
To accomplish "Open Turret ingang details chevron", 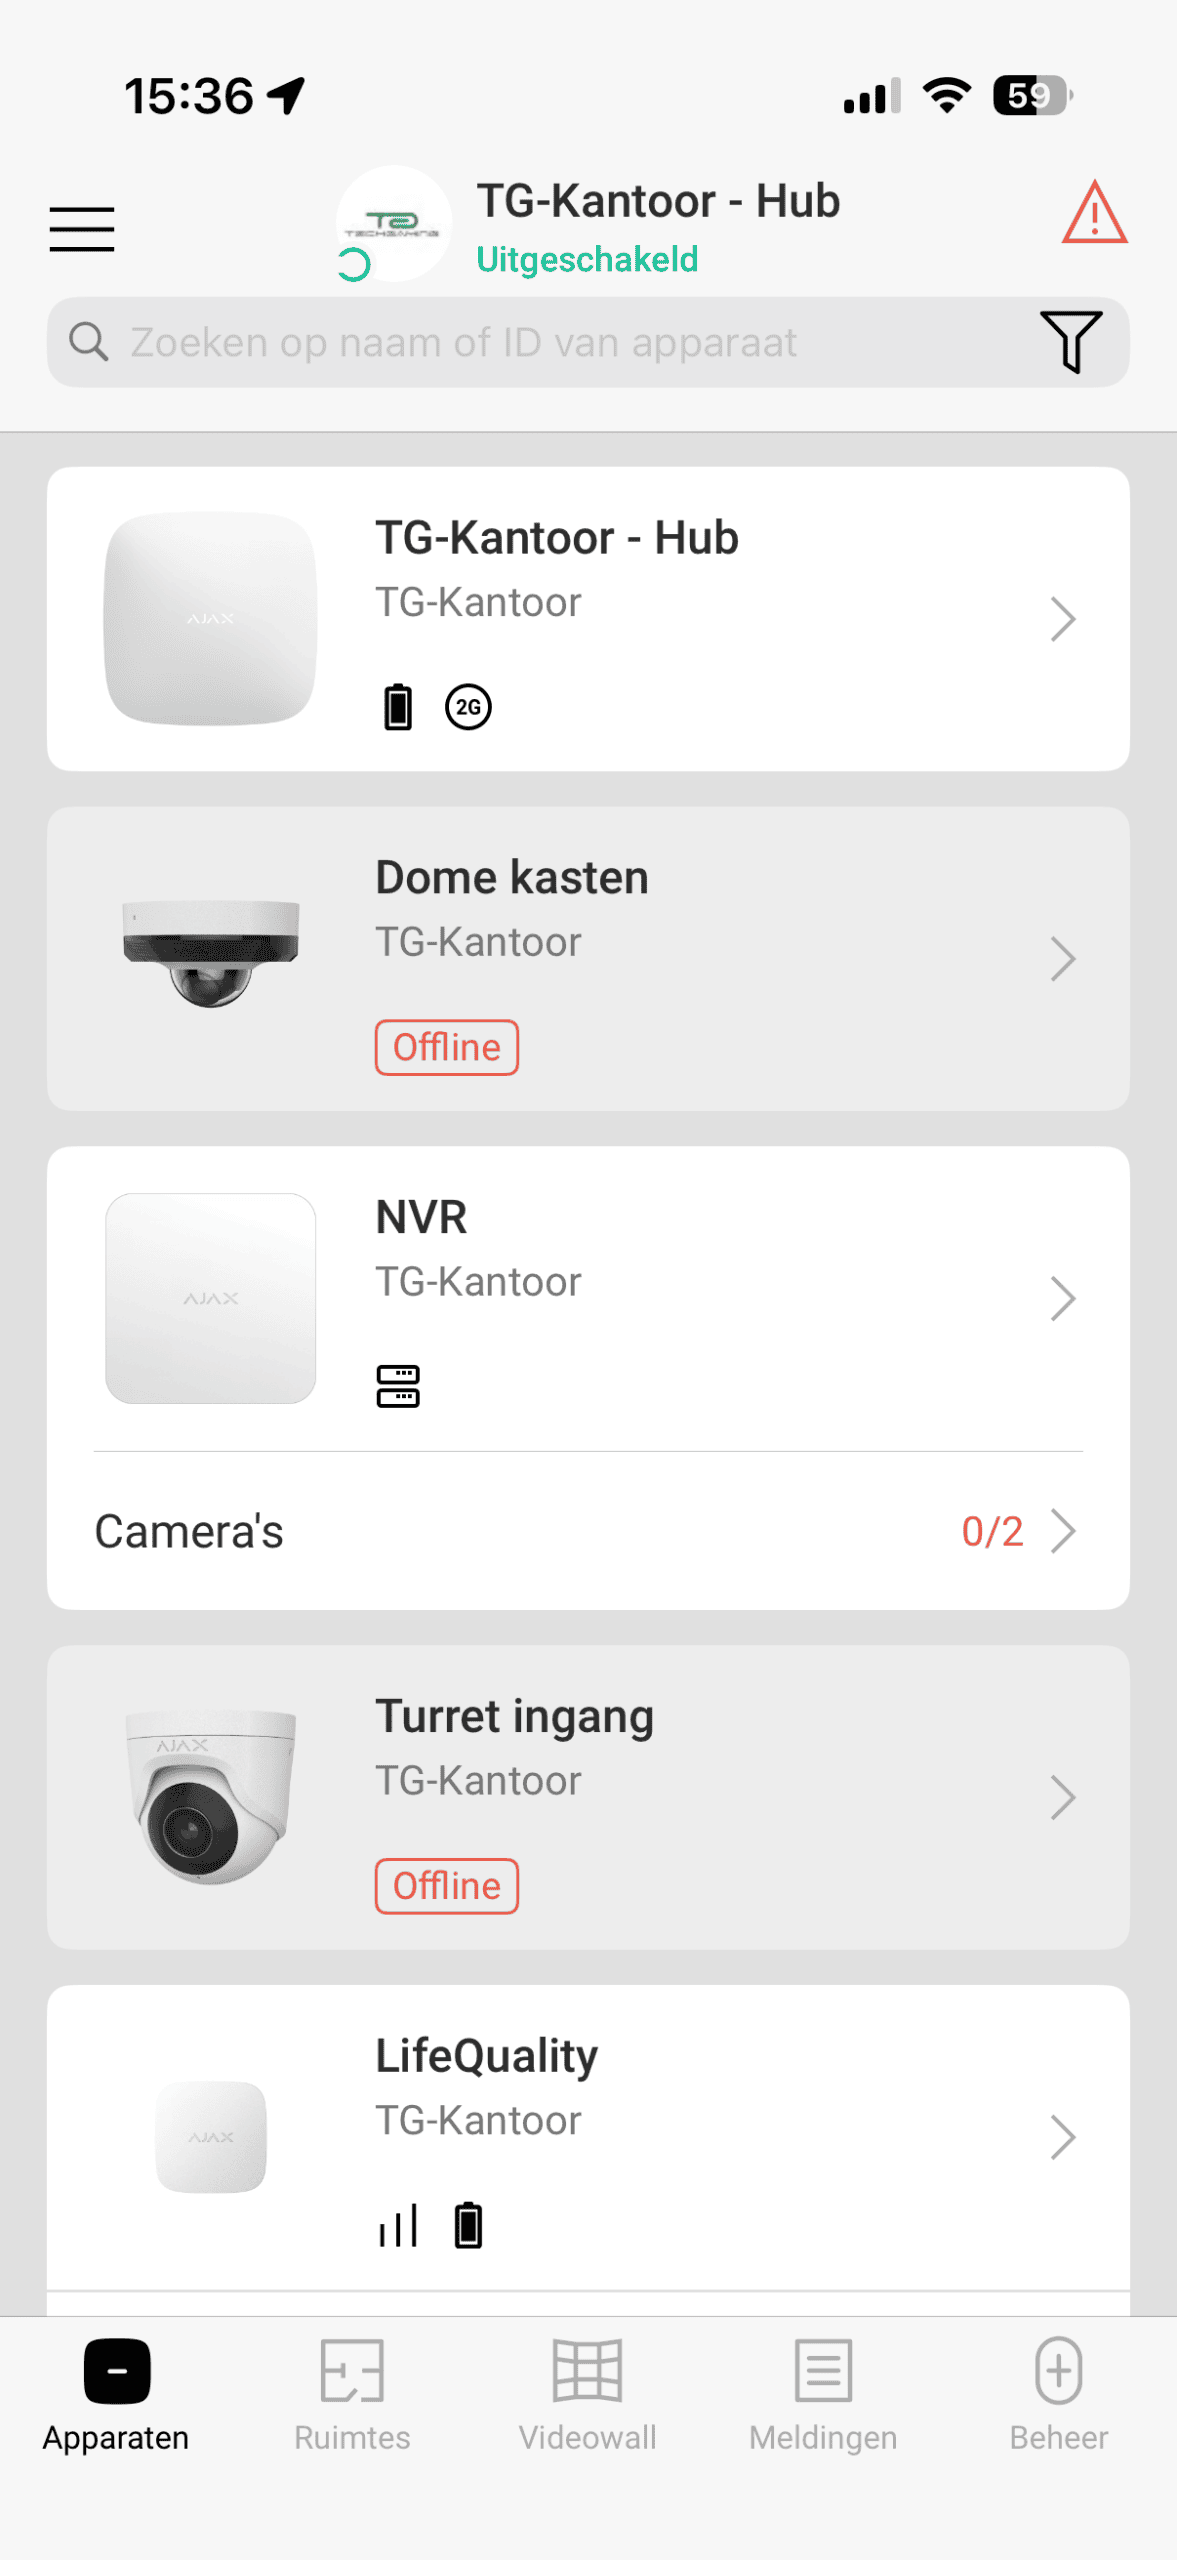I will (x=1063, y=1797).
